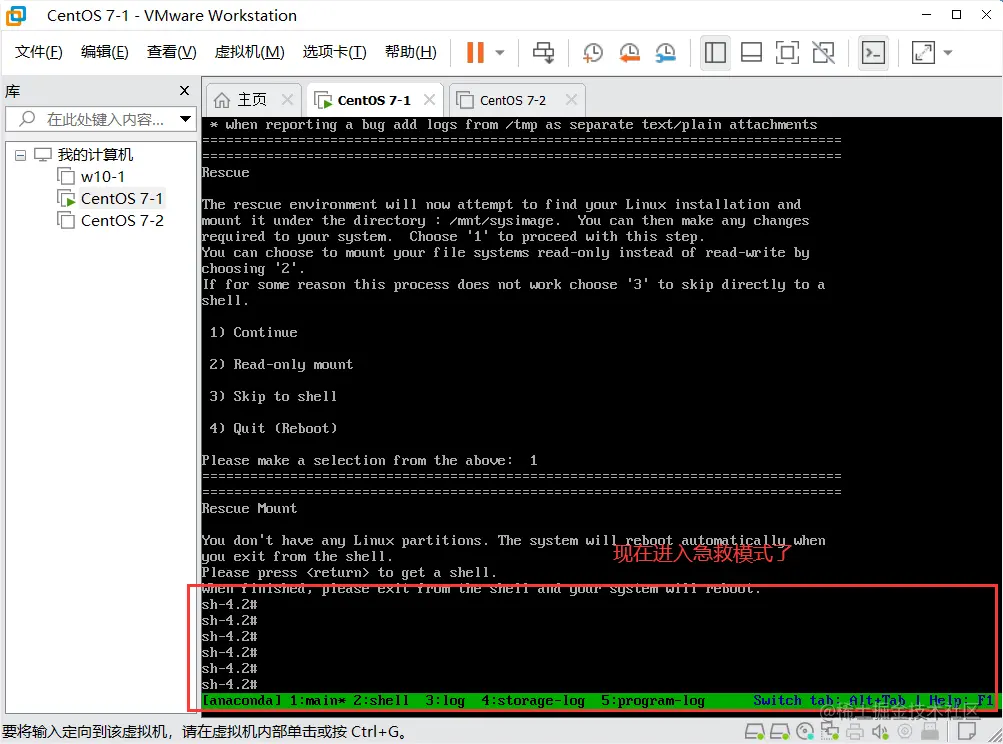Select w10-1 in the library
The height and width of the screenshot is (744, 1003).
click(x=102, y=177)
